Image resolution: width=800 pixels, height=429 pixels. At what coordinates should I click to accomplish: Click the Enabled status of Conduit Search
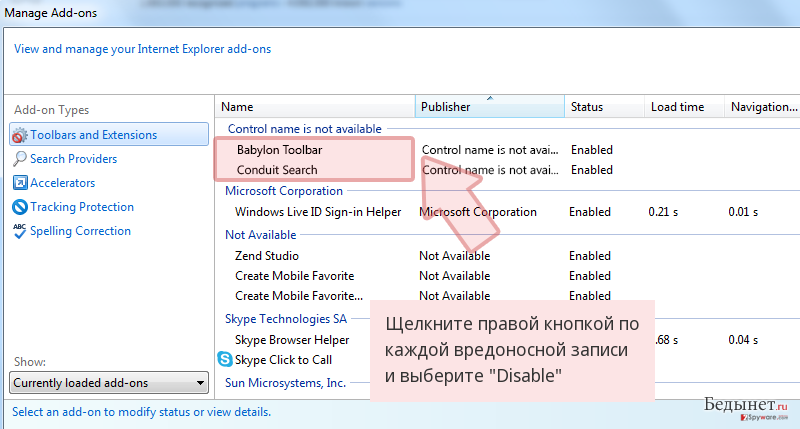592,170
